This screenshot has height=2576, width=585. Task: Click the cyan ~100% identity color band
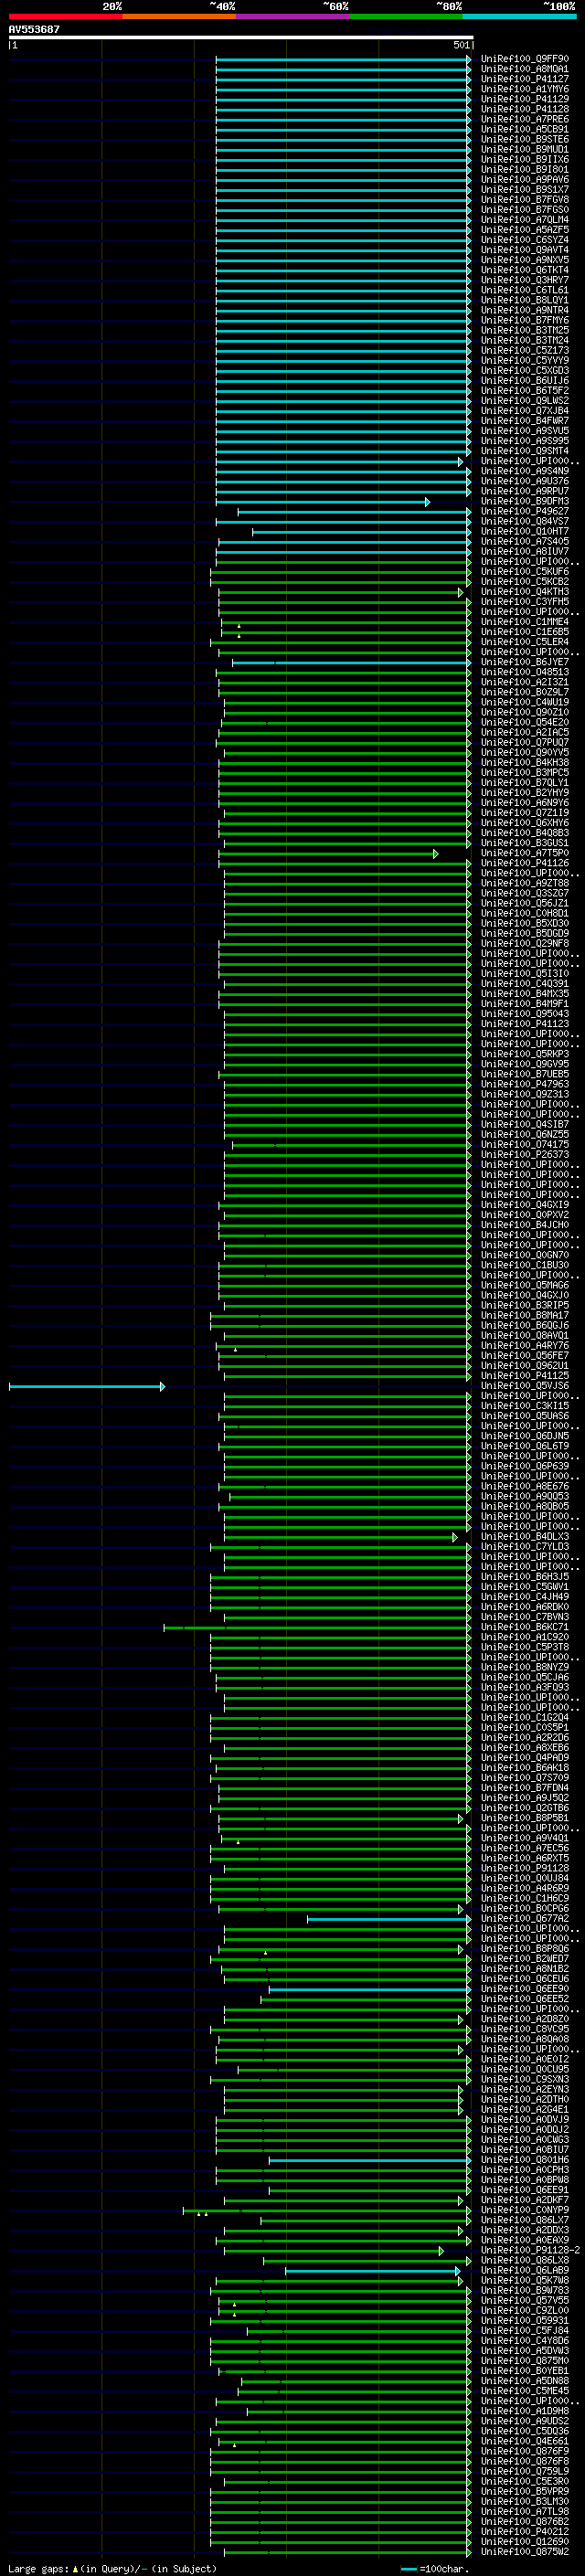[x=520, y=16]
